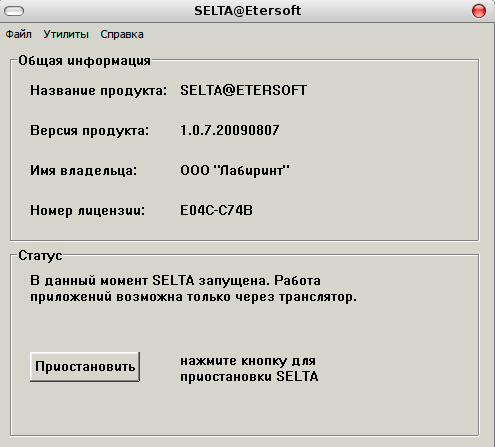Screen dimensions: 495x447
Task: Open the Файл menu
Action: pos(19,34)
